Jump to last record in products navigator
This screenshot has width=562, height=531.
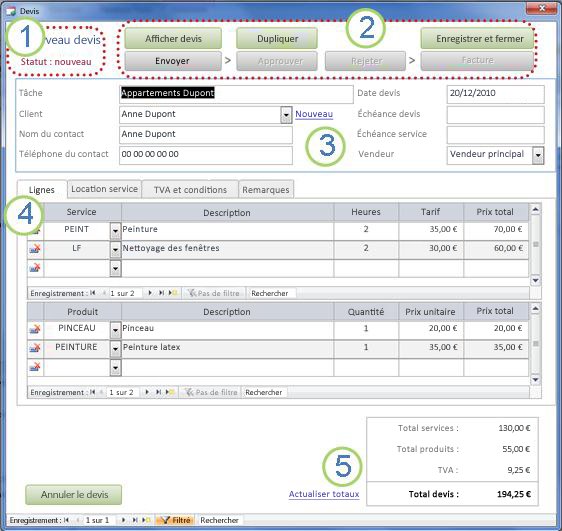(158, 392)
